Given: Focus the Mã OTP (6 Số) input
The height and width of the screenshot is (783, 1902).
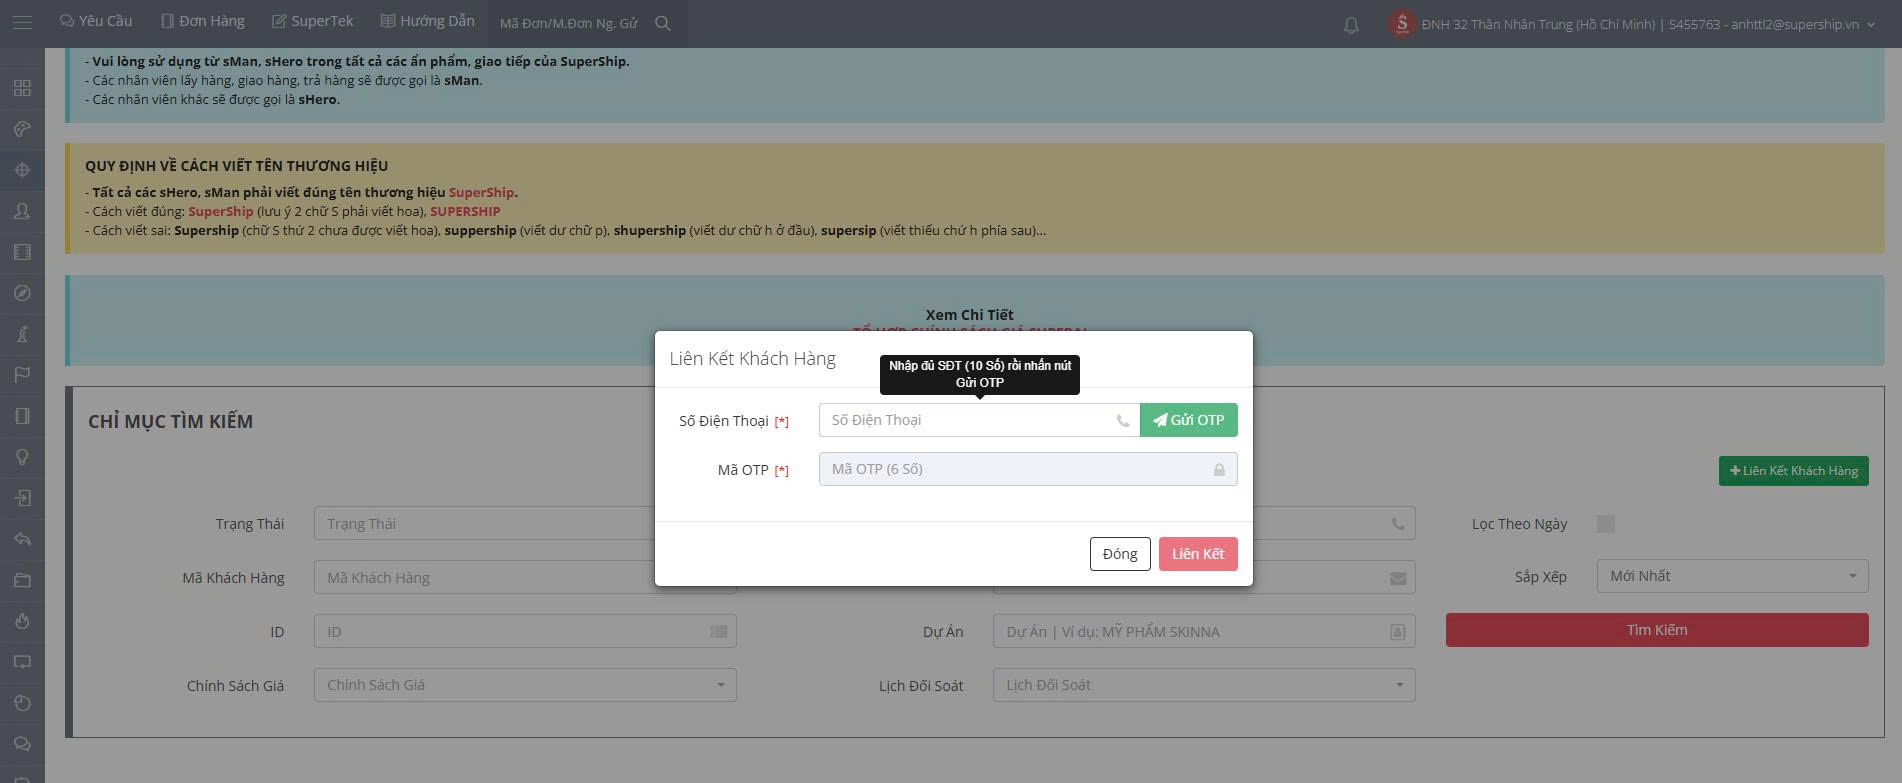Looking at the screenshot, I should (x=1028, y=469).
